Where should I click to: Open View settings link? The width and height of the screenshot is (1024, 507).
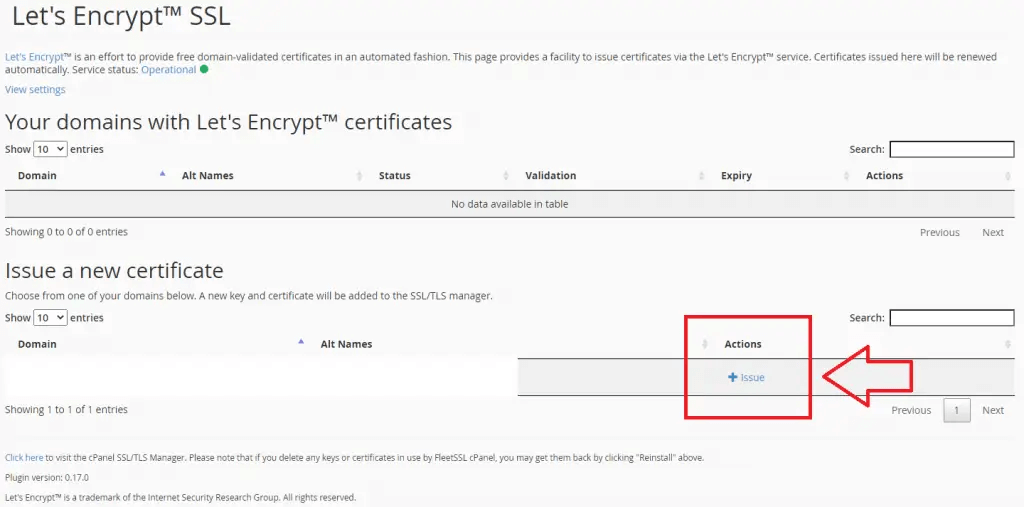35,90
